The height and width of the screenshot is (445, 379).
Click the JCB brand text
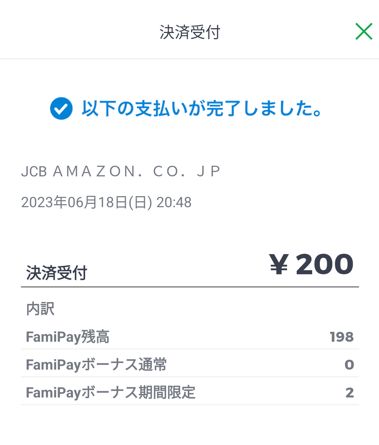point(34,172)
